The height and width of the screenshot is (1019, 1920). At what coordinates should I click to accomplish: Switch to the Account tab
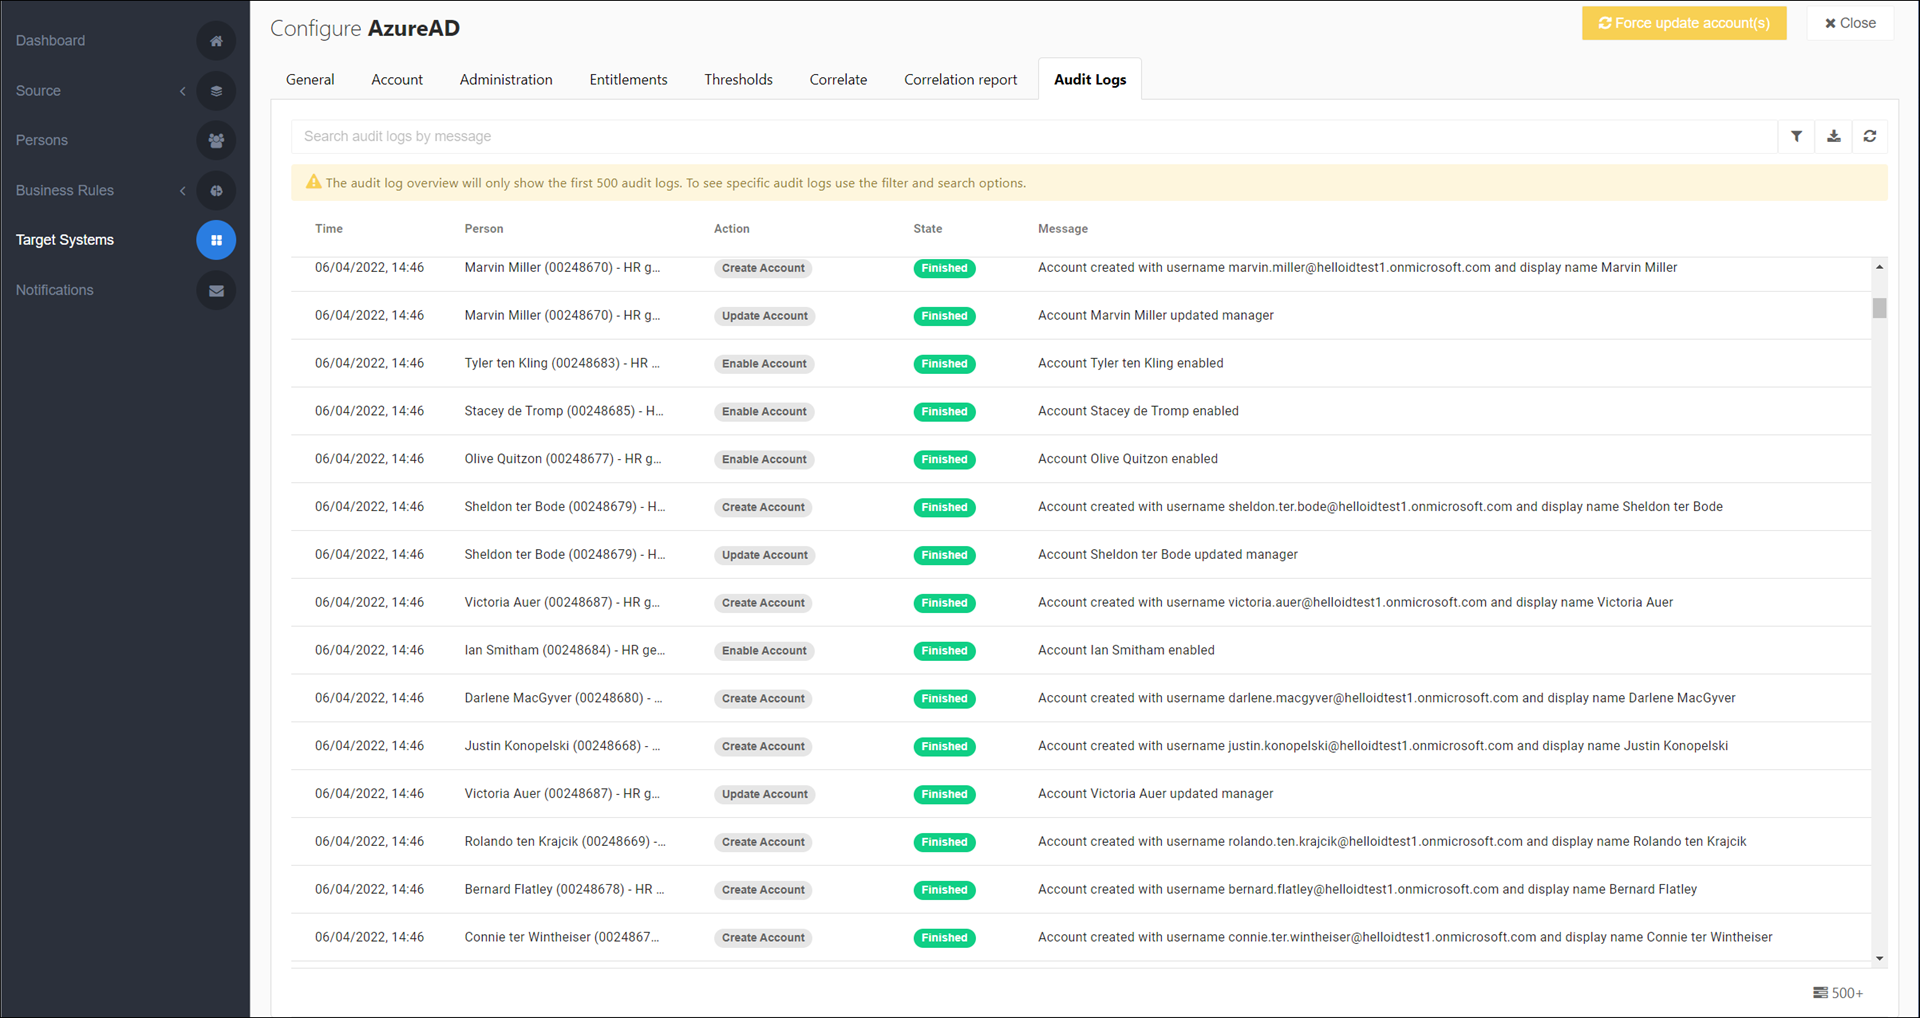pyautogui.click(x=397, y=80)
